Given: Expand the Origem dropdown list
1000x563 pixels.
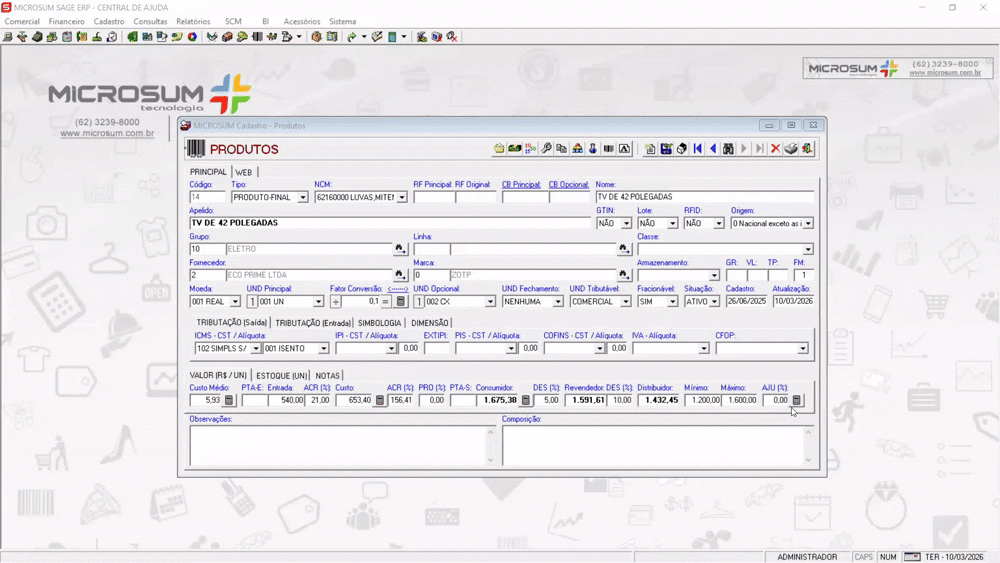Looking at the screenshot, I should click(808, 224).
